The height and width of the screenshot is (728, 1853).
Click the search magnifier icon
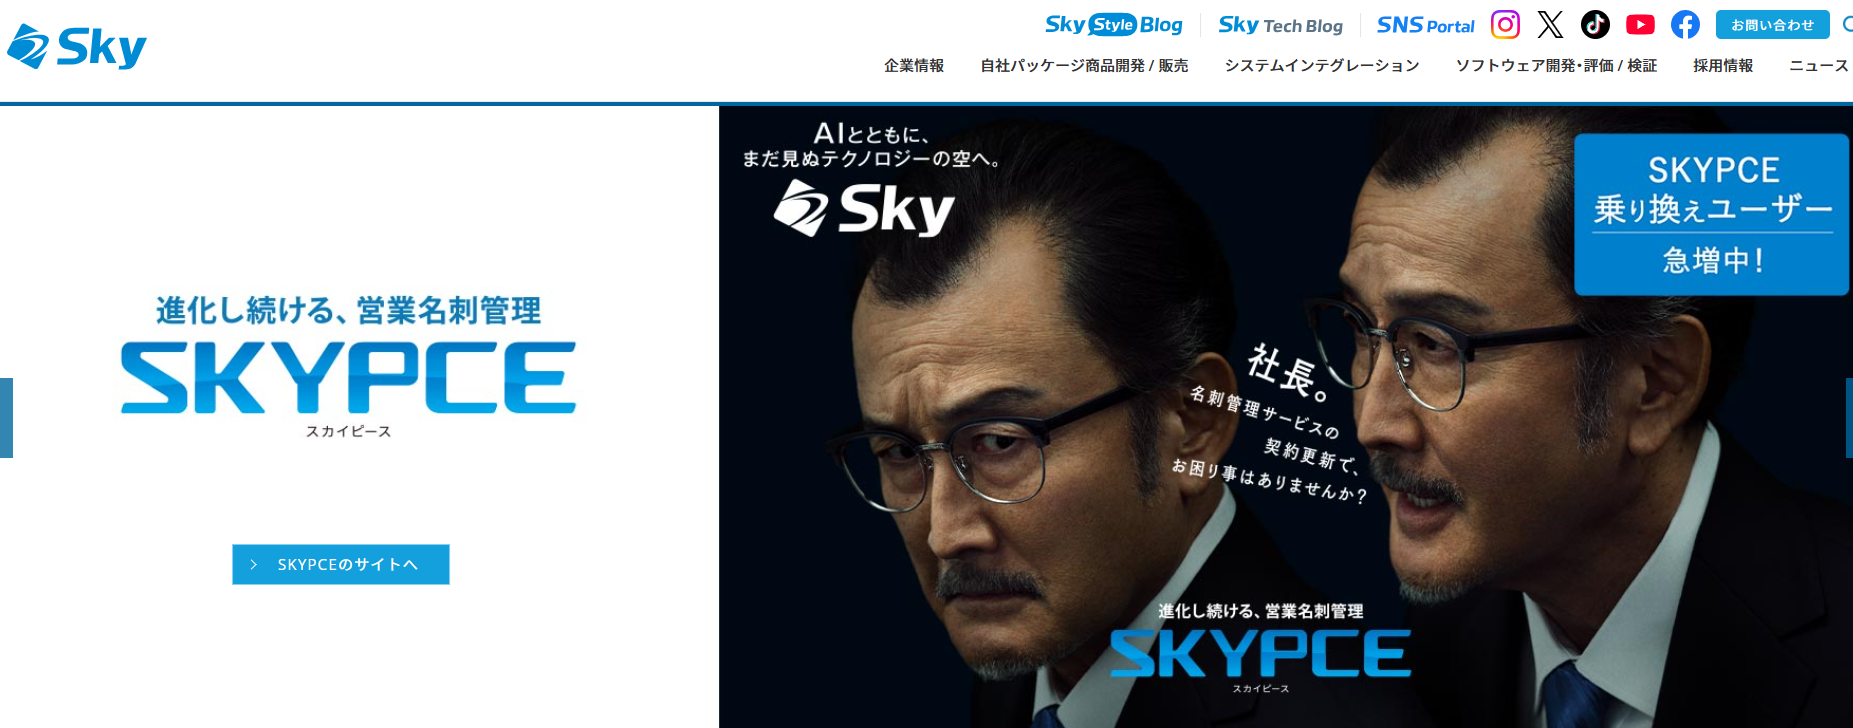pyautogui.click(x=1848, y=24)
